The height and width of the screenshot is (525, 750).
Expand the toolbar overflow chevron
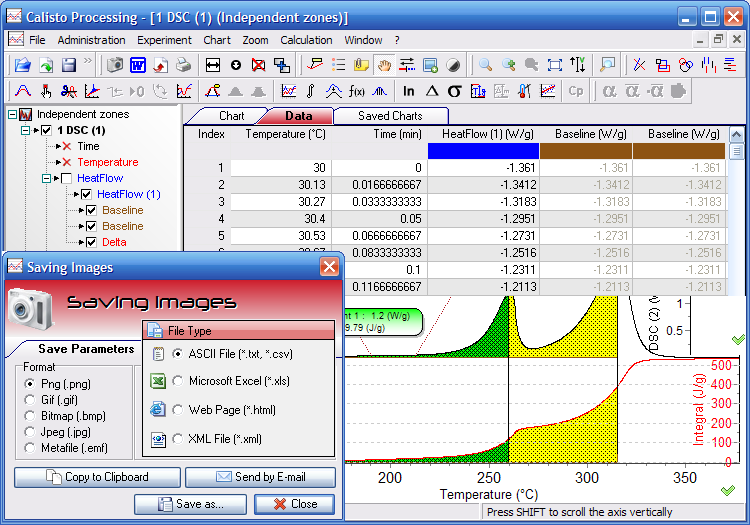click(88, 61)
